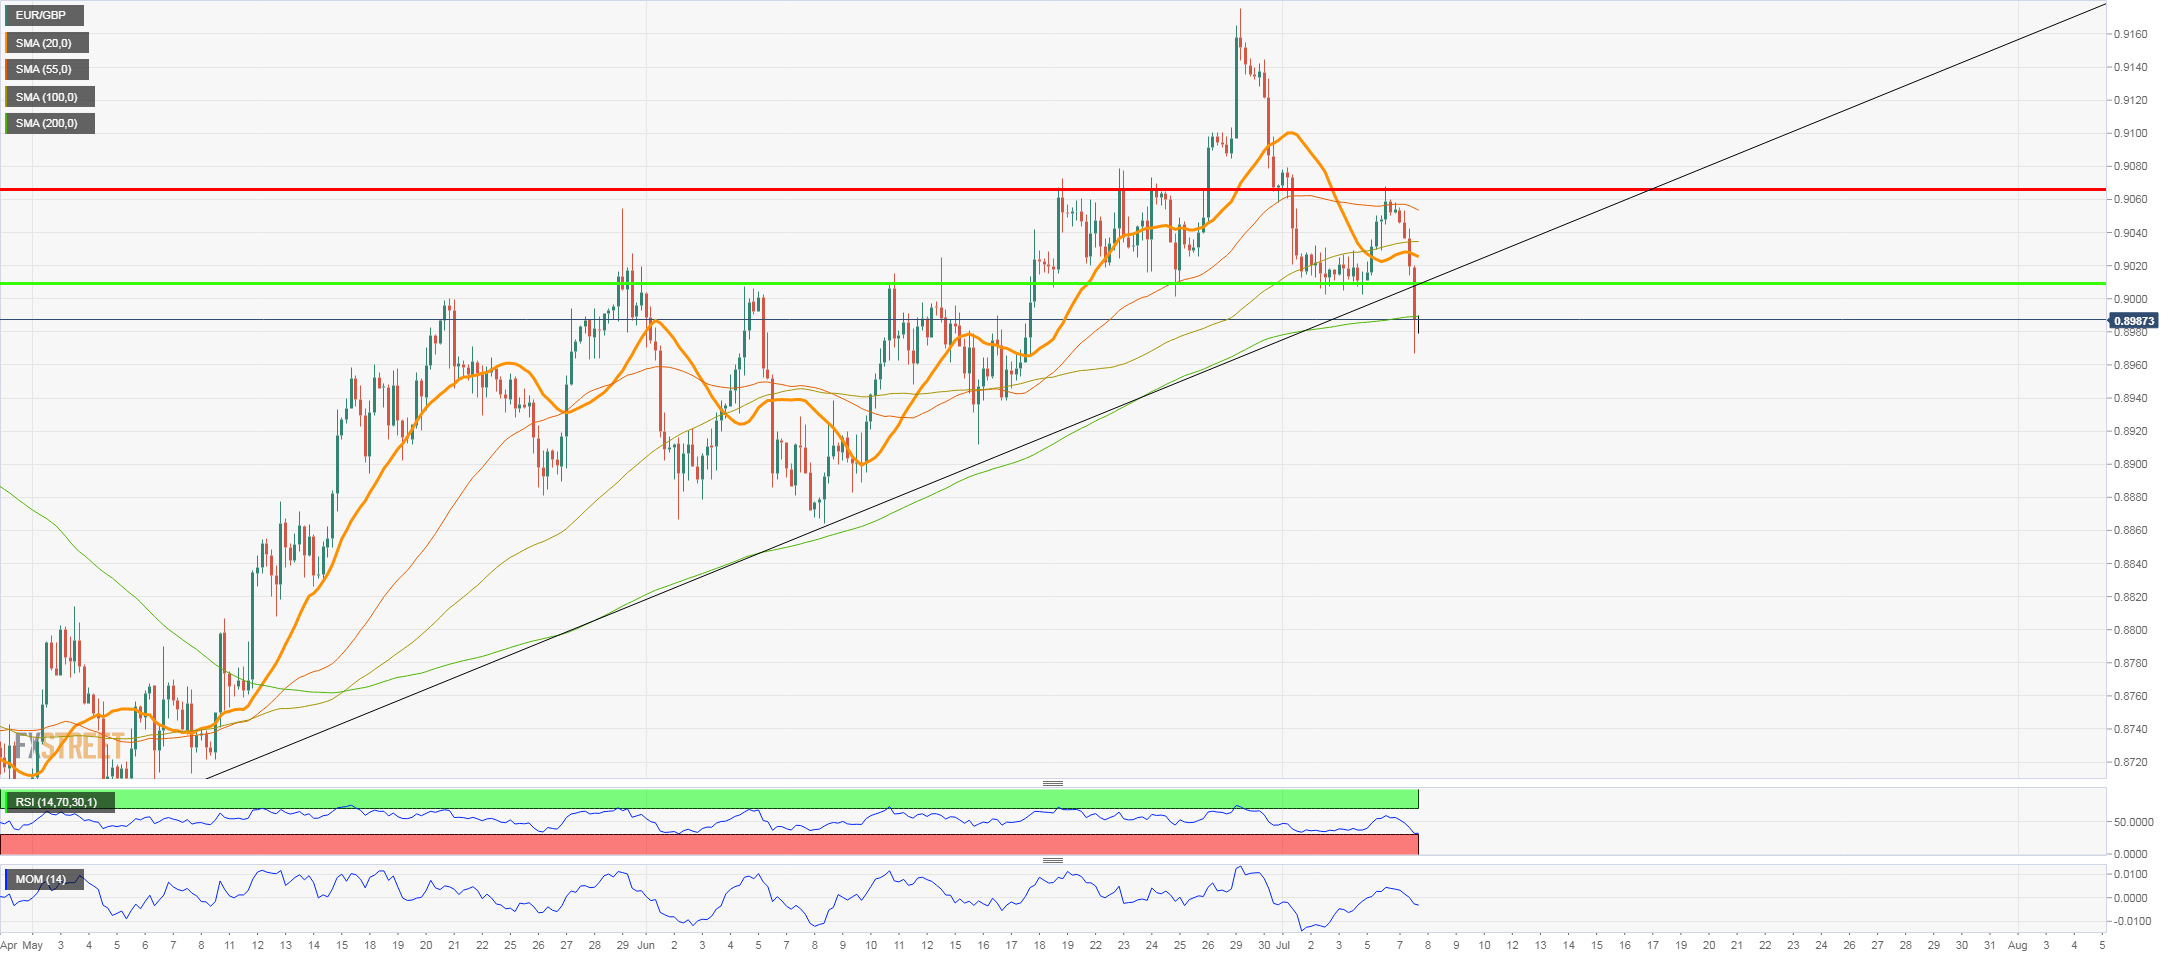2183x958 pixels.
Task: Open the RSI (14,70,30,1) indicator label
Action: pyautogui.click(x=59, y=802)
